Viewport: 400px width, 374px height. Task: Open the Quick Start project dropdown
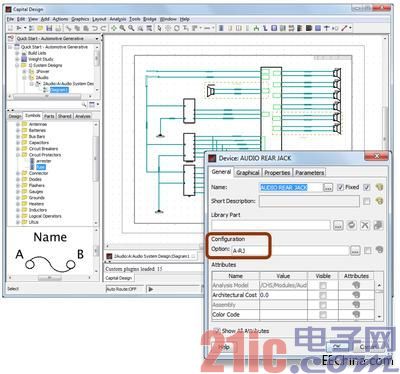point(97,39)
